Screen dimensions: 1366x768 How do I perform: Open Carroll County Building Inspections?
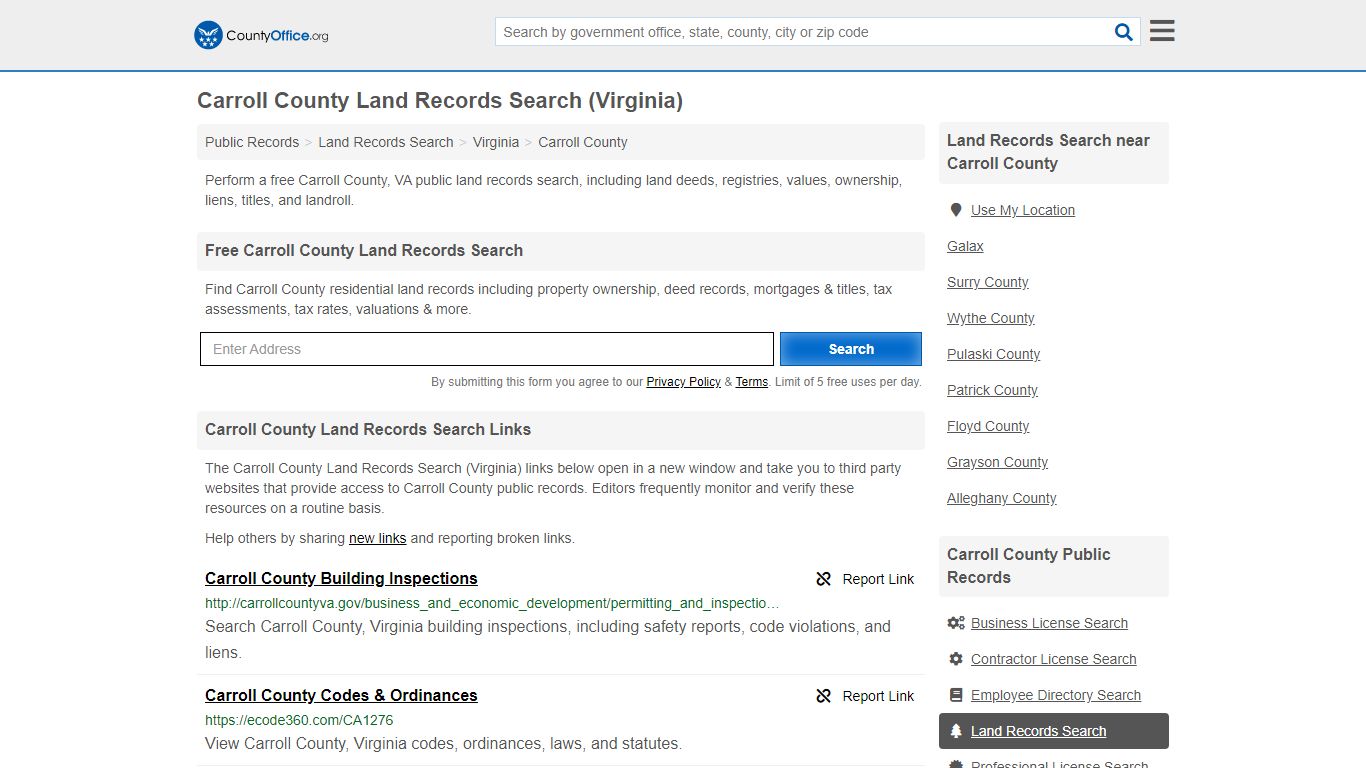(341, 578)
